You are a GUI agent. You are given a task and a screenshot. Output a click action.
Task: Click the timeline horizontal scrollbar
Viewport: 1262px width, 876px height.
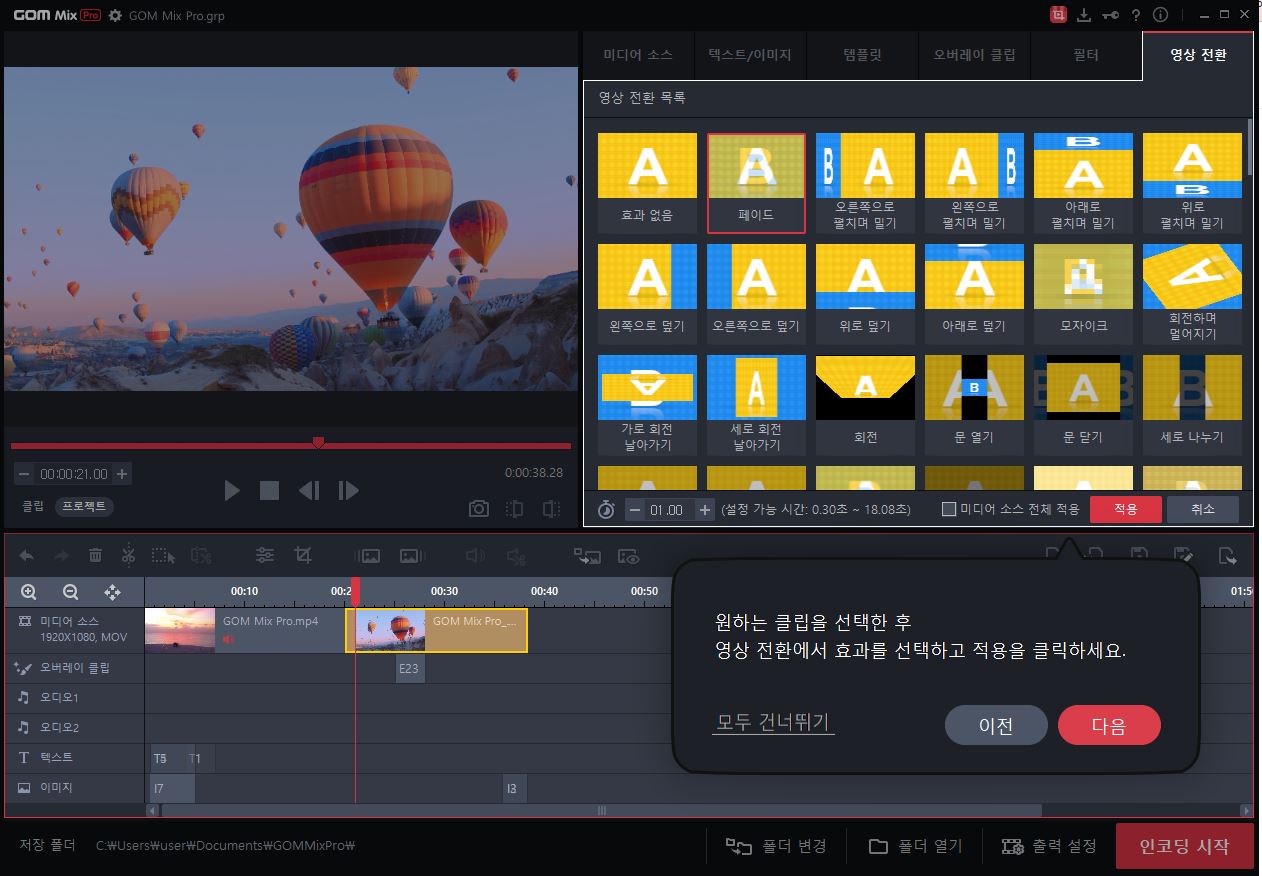pyautogui.click(x=601, y=810)
